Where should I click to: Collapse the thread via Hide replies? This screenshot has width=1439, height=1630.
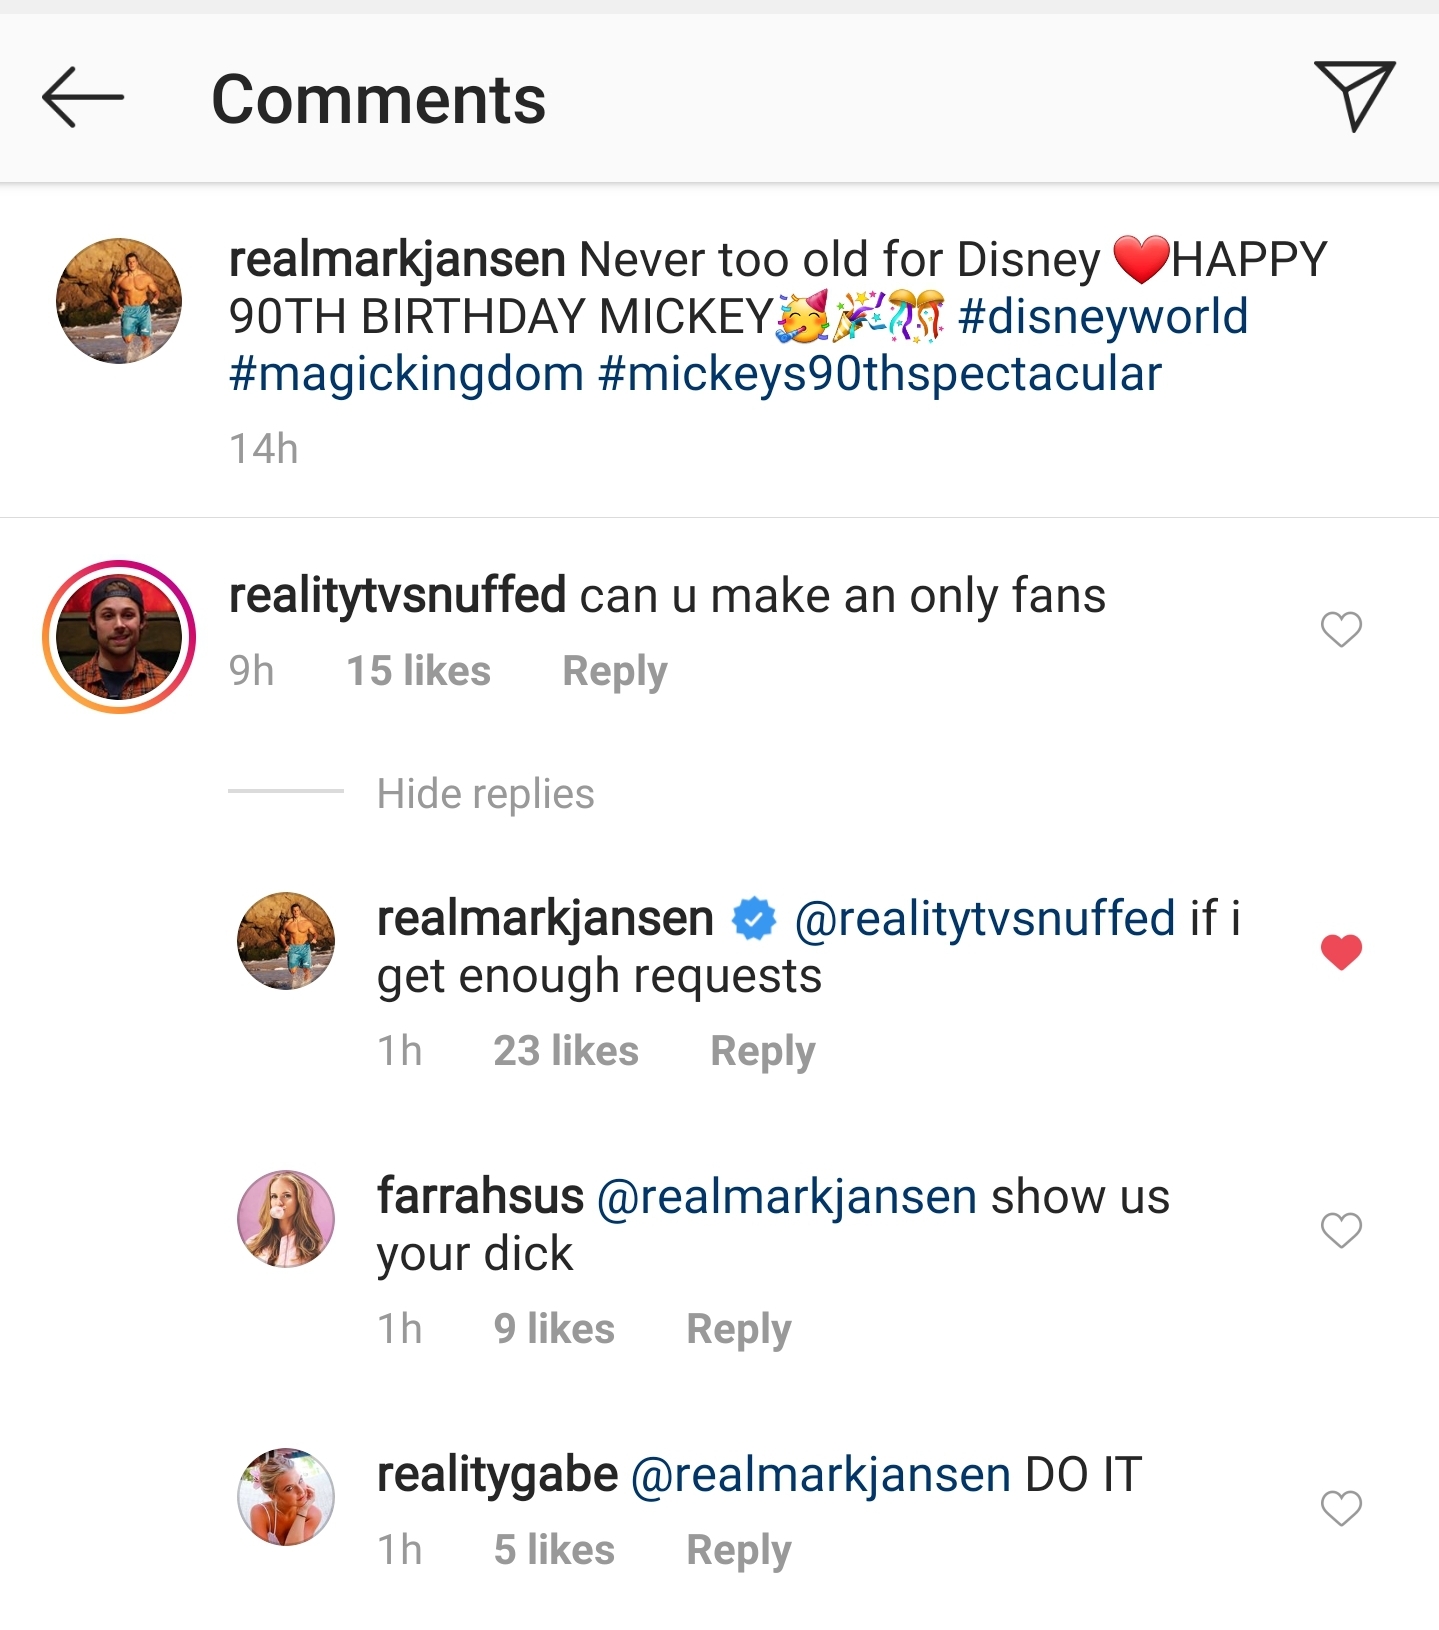pyautogui.click(x=486, y=793)
